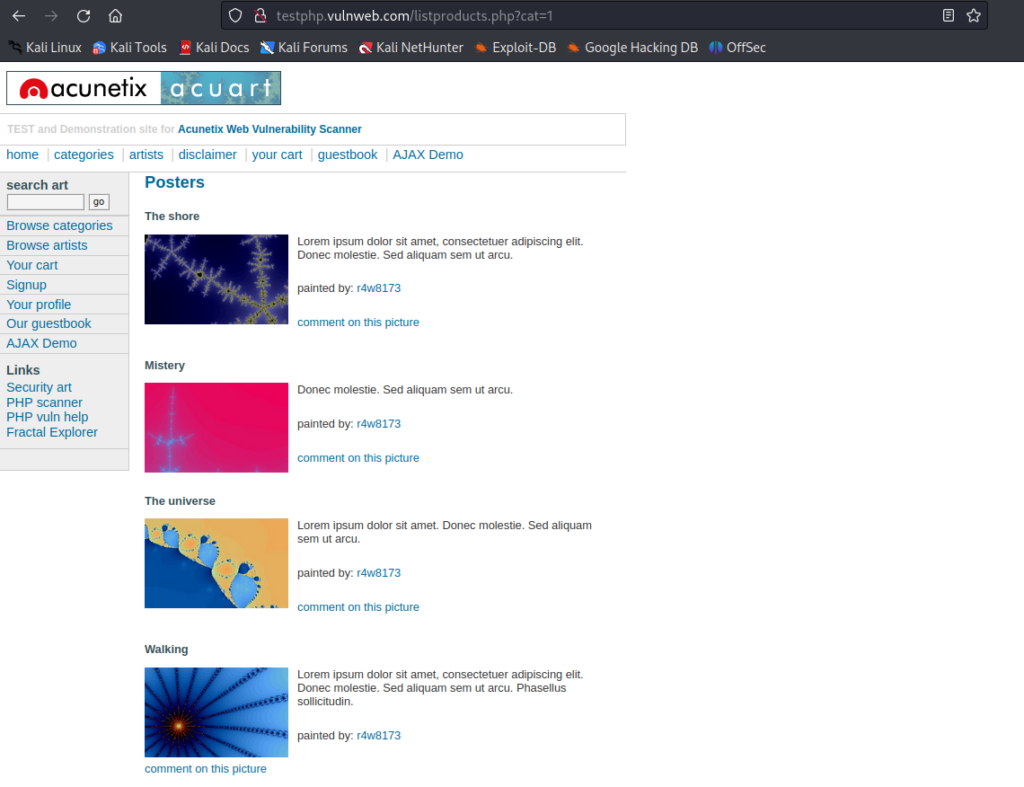
Task: Toggle reader view icon
Action: click(x=948, y=16)
